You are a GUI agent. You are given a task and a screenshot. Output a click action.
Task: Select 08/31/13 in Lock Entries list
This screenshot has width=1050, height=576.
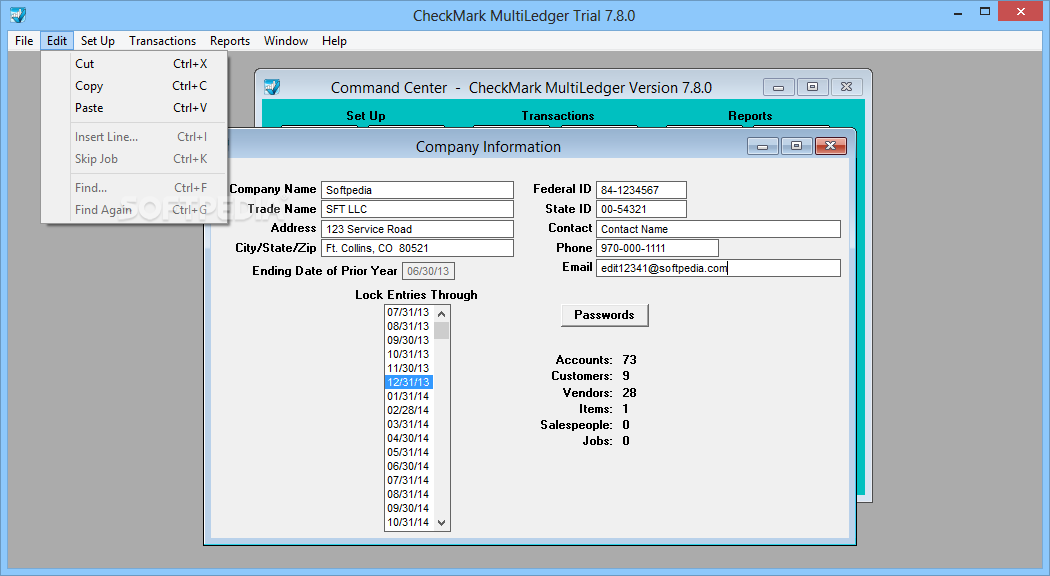(x=408, y=326)
